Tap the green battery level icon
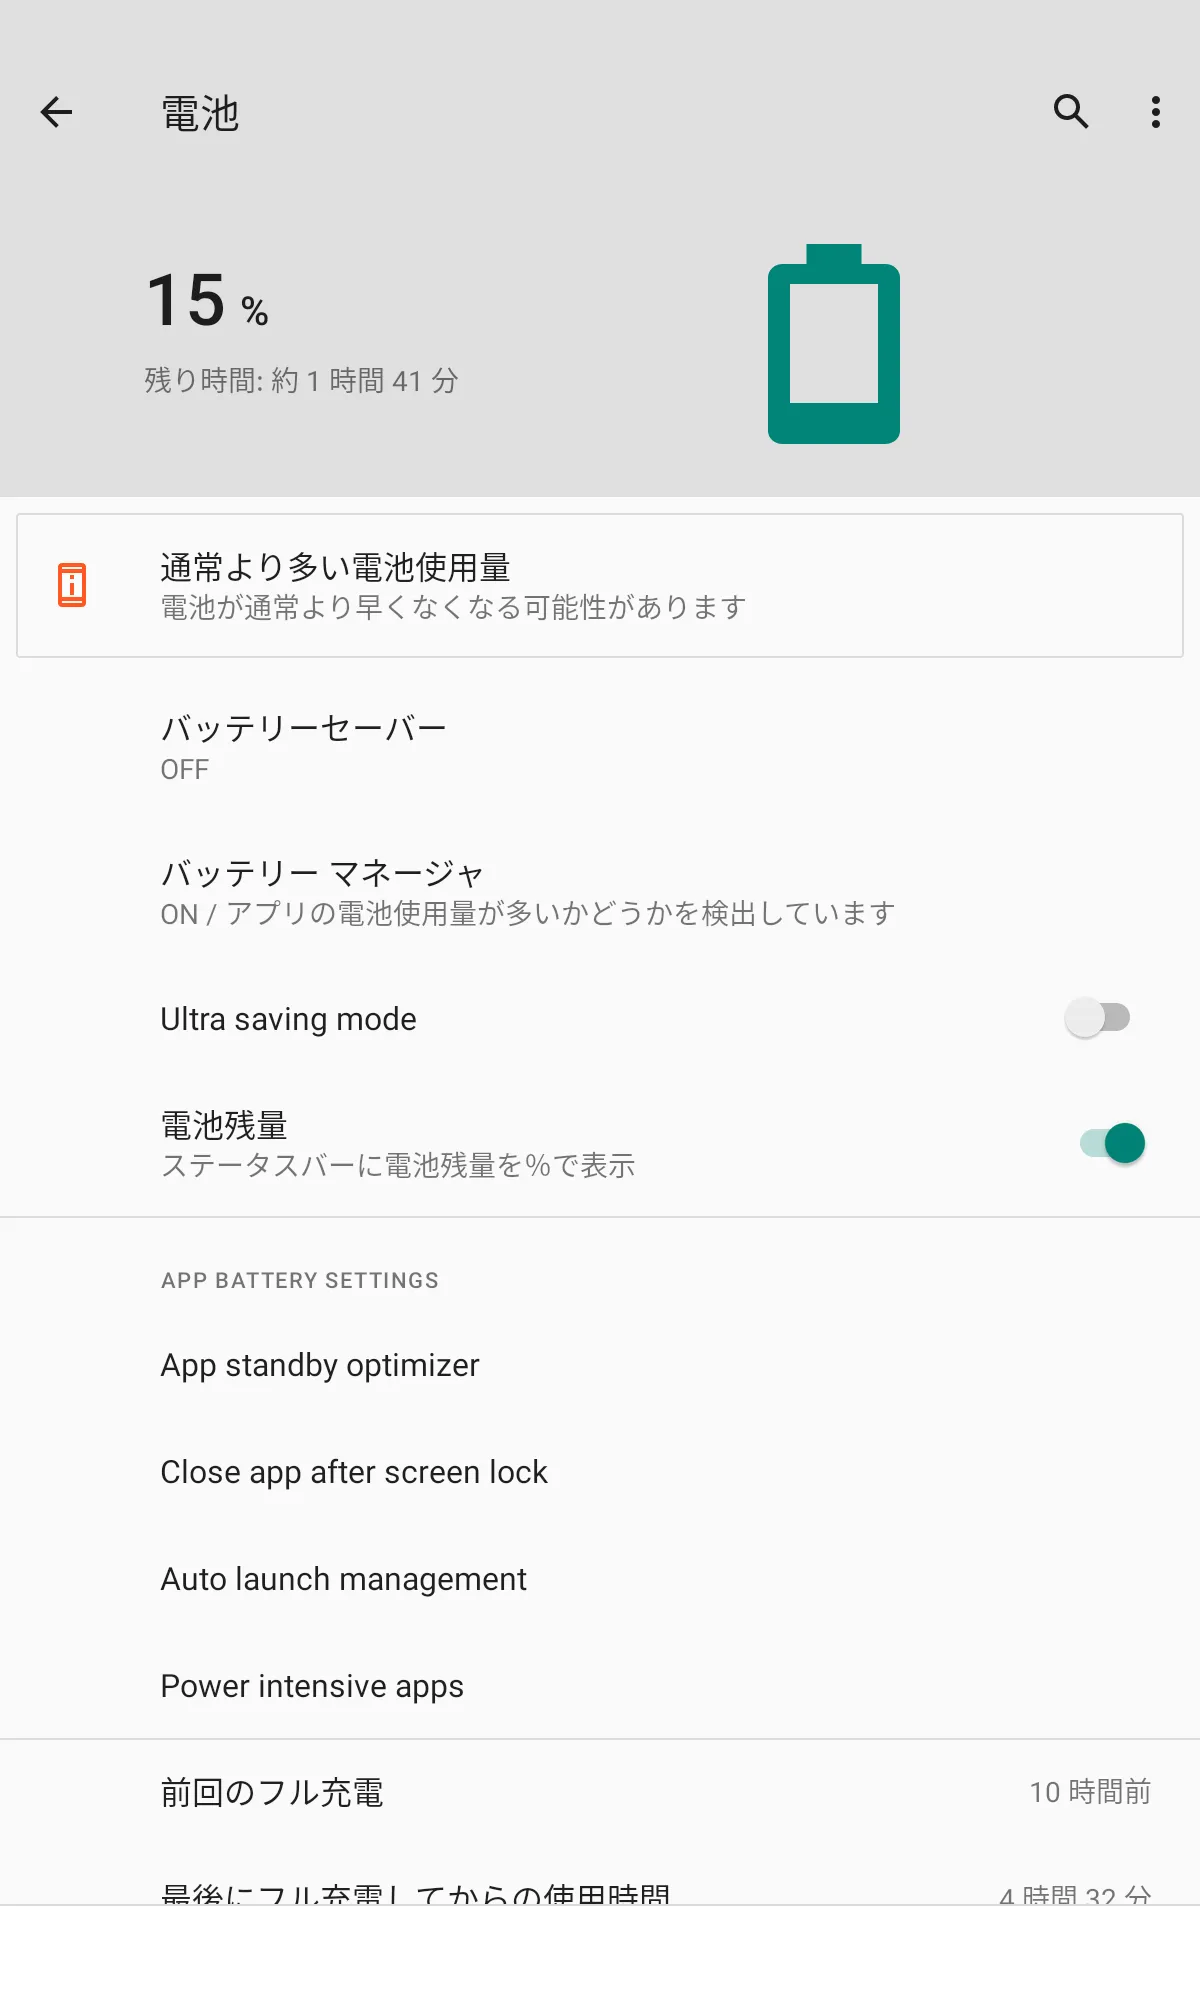 [834, 344]
